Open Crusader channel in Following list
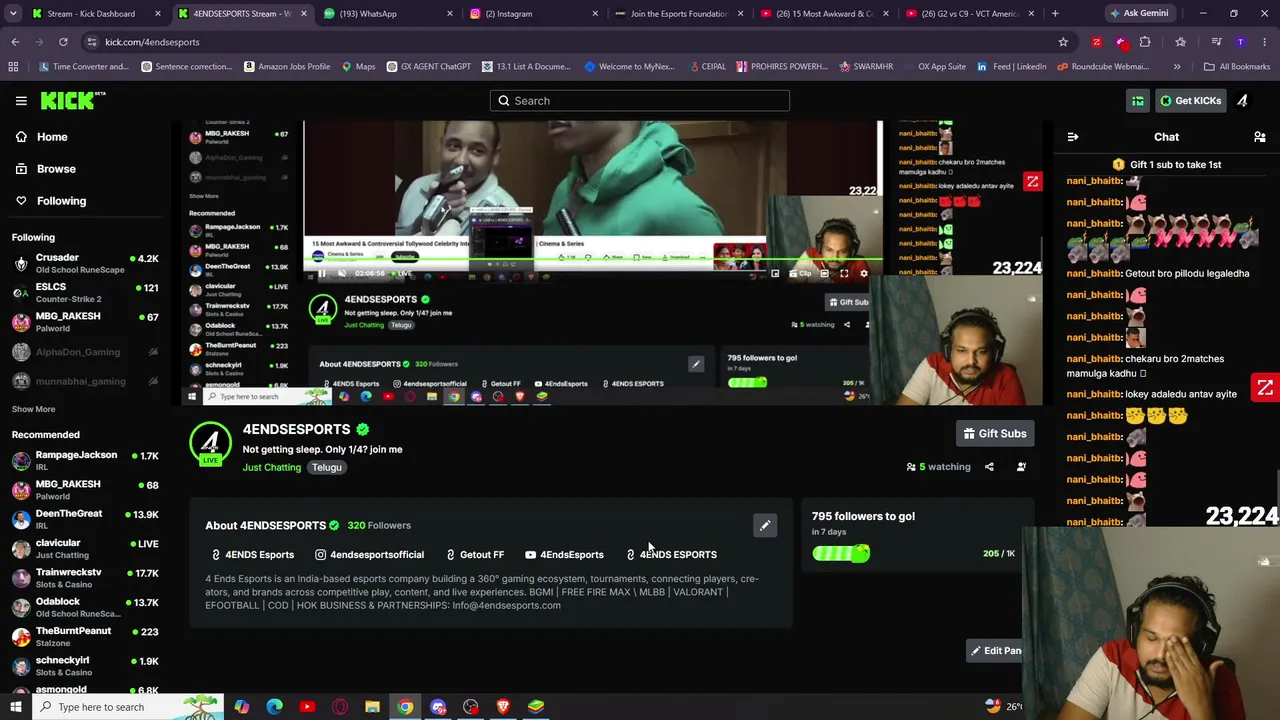The image size is (1280, 720). [x=85, y=264]
